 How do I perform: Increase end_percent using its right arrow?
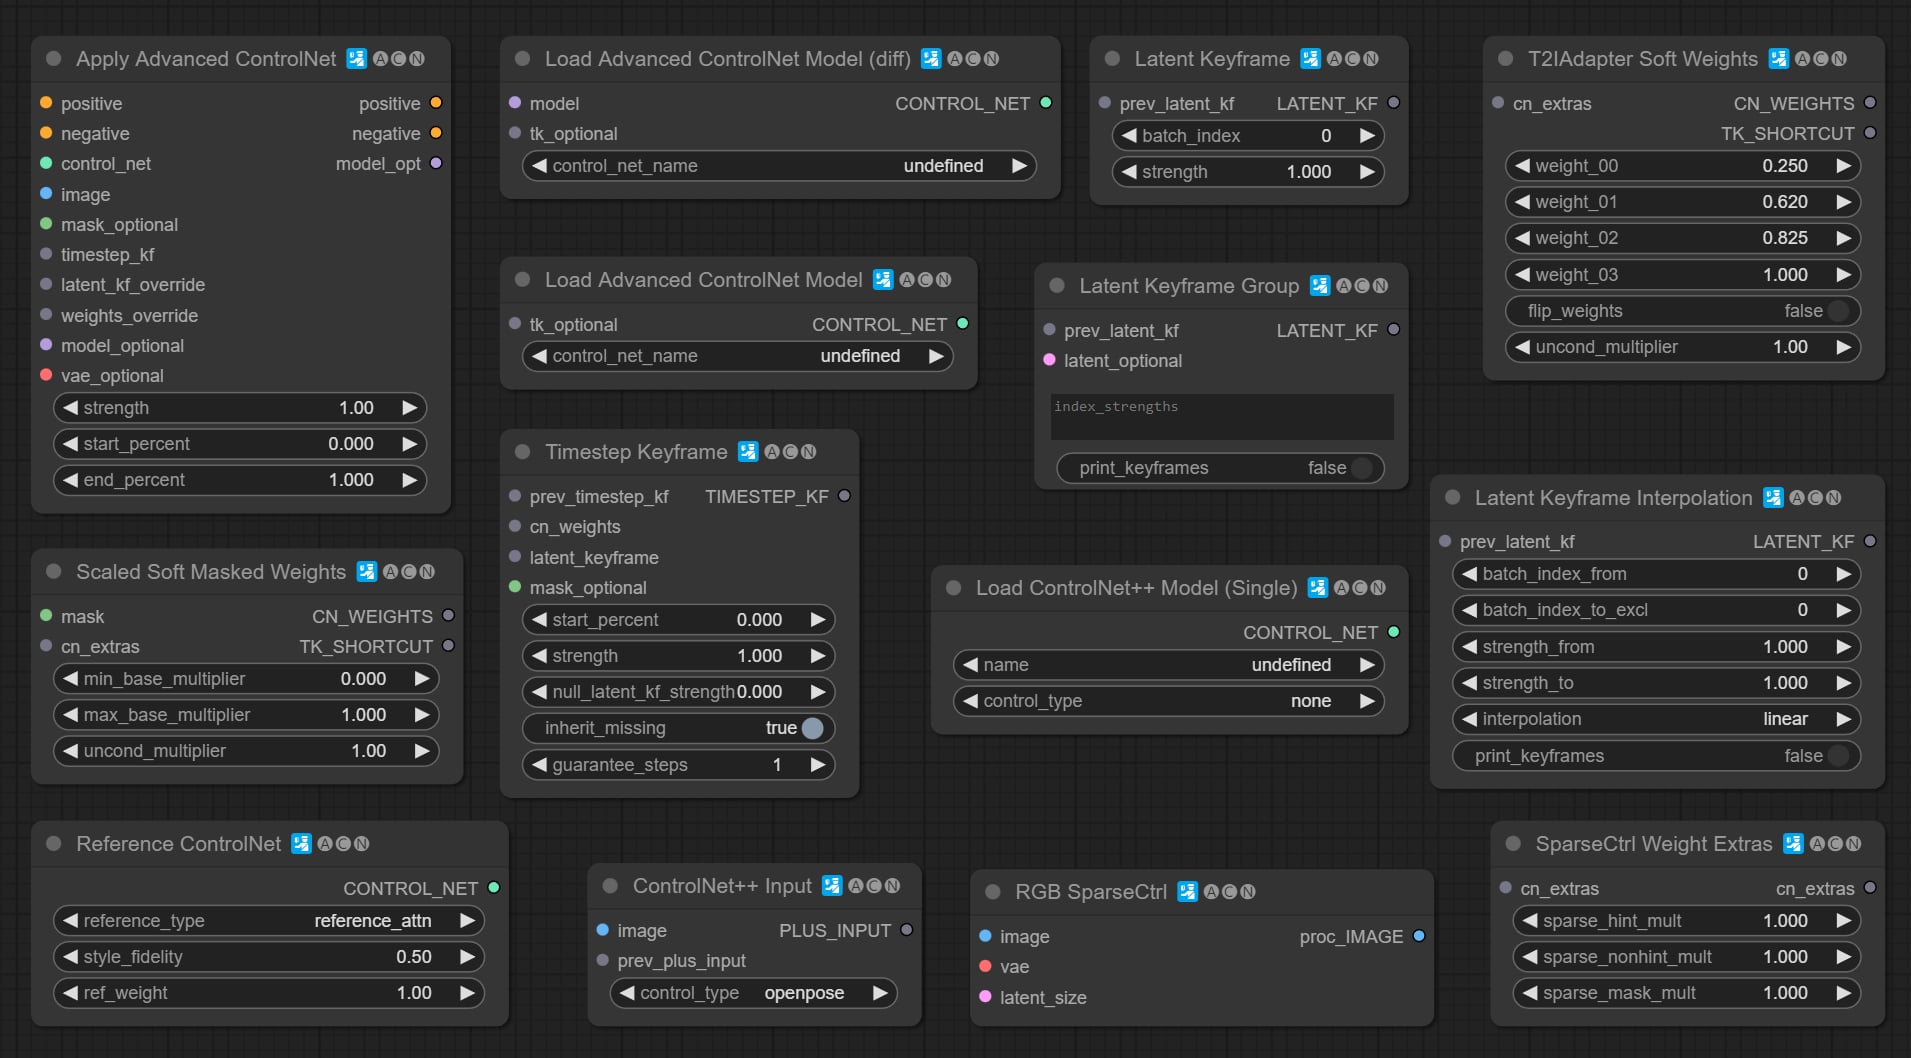pyautogui.click(x=409, y=480)
